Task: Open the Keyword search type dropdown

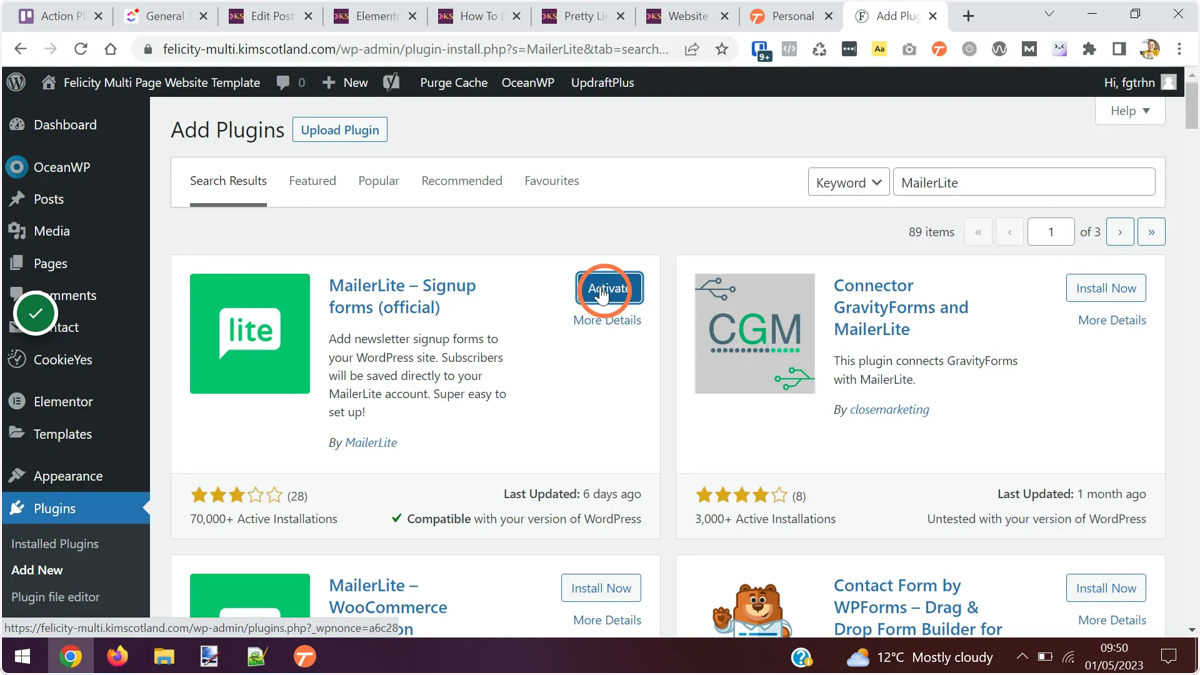Action: [849, 182]
